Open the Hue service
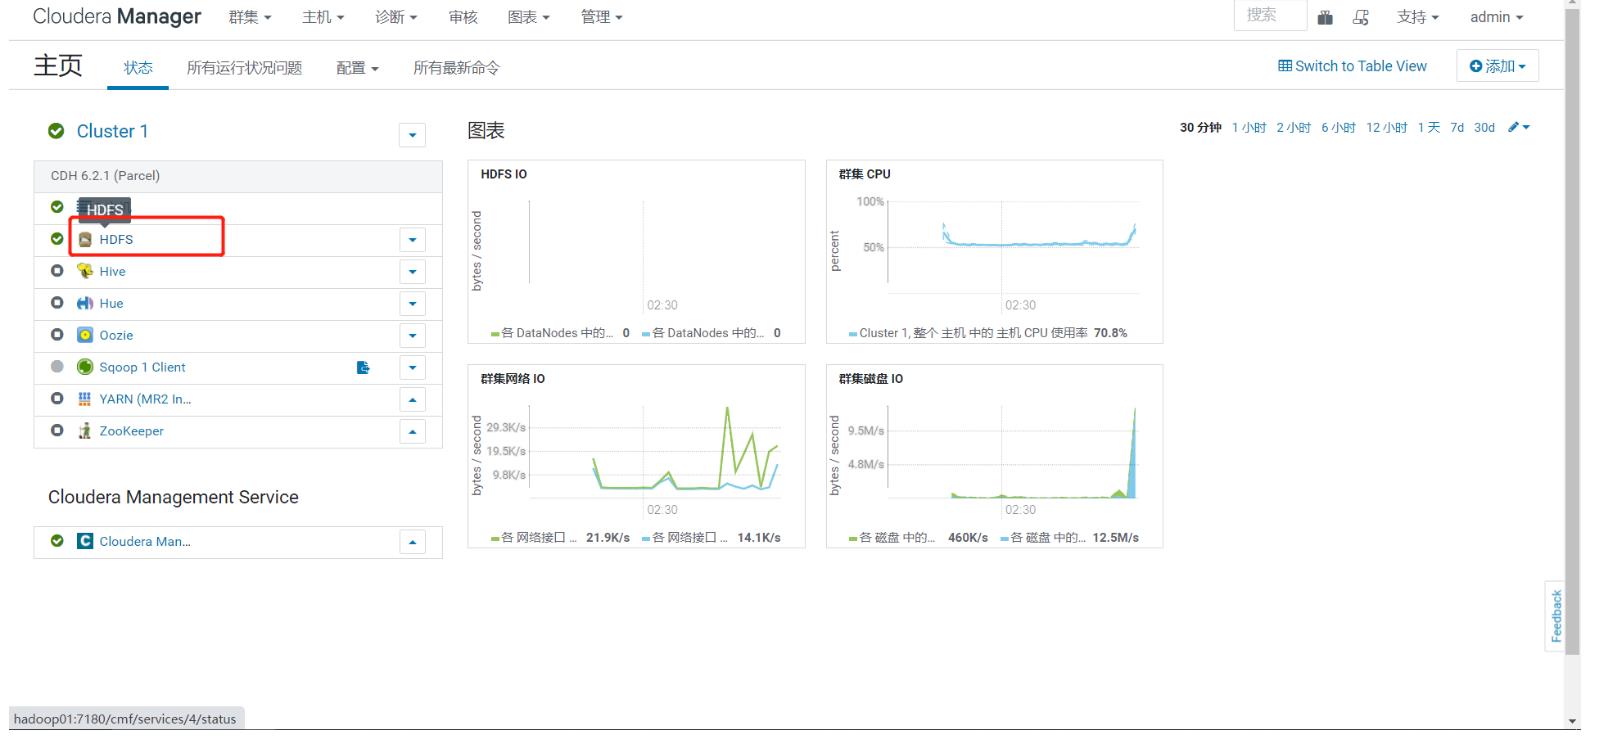The height and width of the screenshot is (739, 1610). click(x=111, y=303)
